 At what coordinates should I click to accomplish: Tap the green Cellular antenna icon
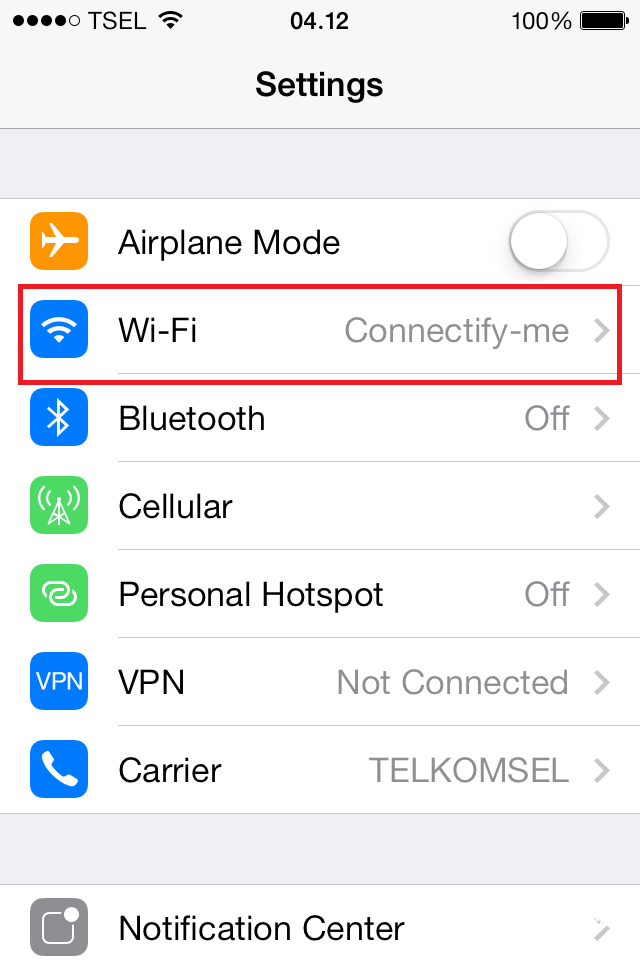59,506
